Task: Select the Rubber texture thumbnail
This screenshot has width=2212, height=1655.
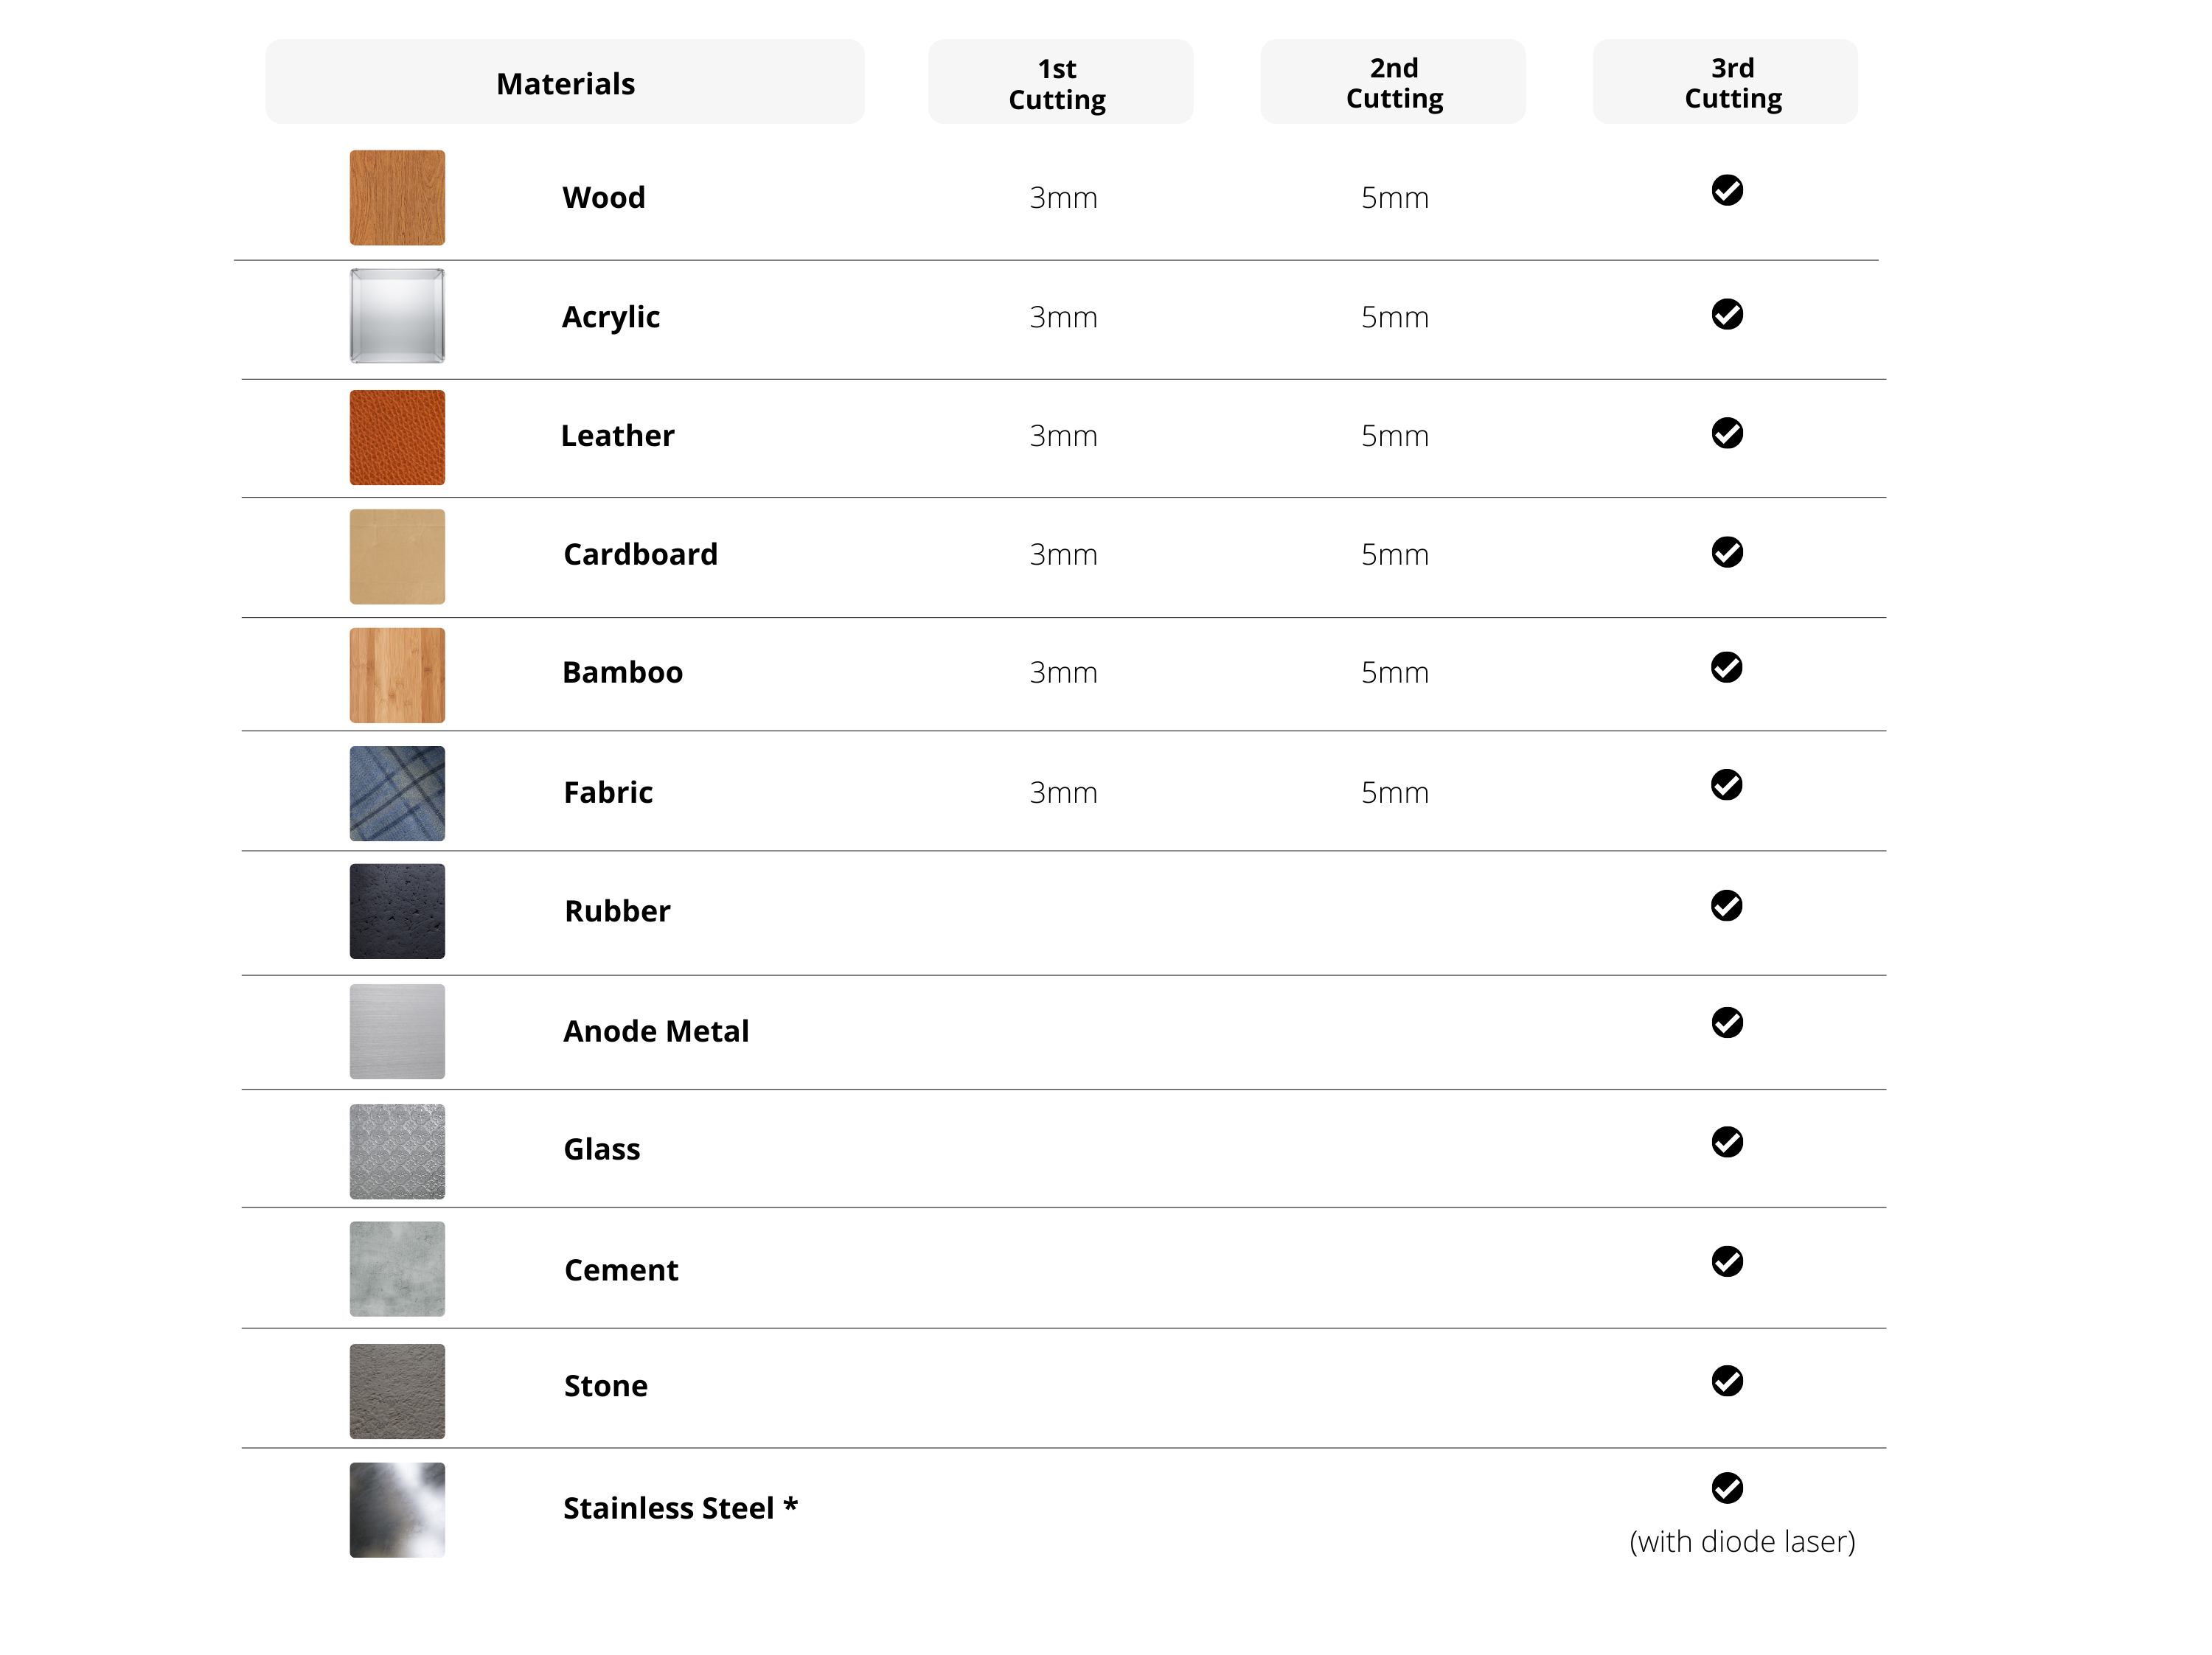Action: click(x=397, y=911)
